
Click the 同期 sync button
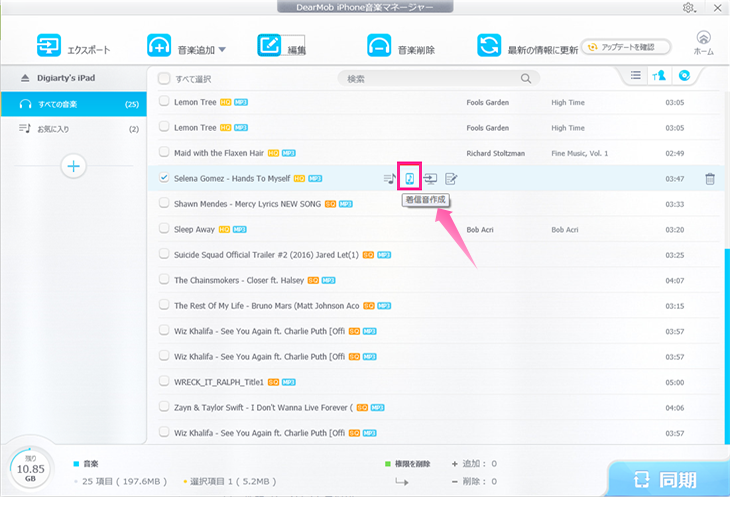[x=666, y=479]
